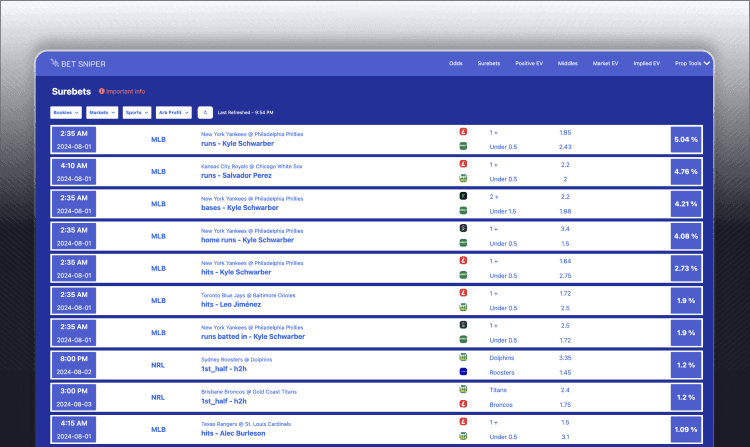Click the 8:00 PM 2024-08-02 time cell
The width and height of the screenshot is (750, 447).
coord(74,365)
